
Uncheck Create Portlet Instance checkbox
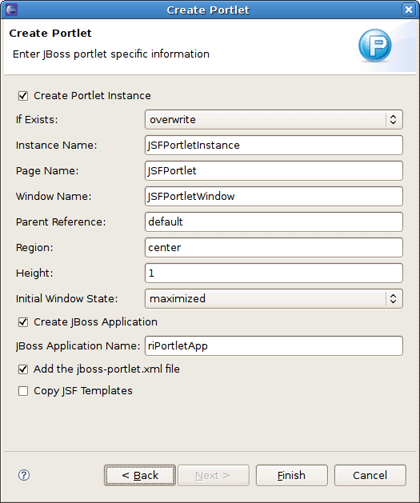click(23, 96)
